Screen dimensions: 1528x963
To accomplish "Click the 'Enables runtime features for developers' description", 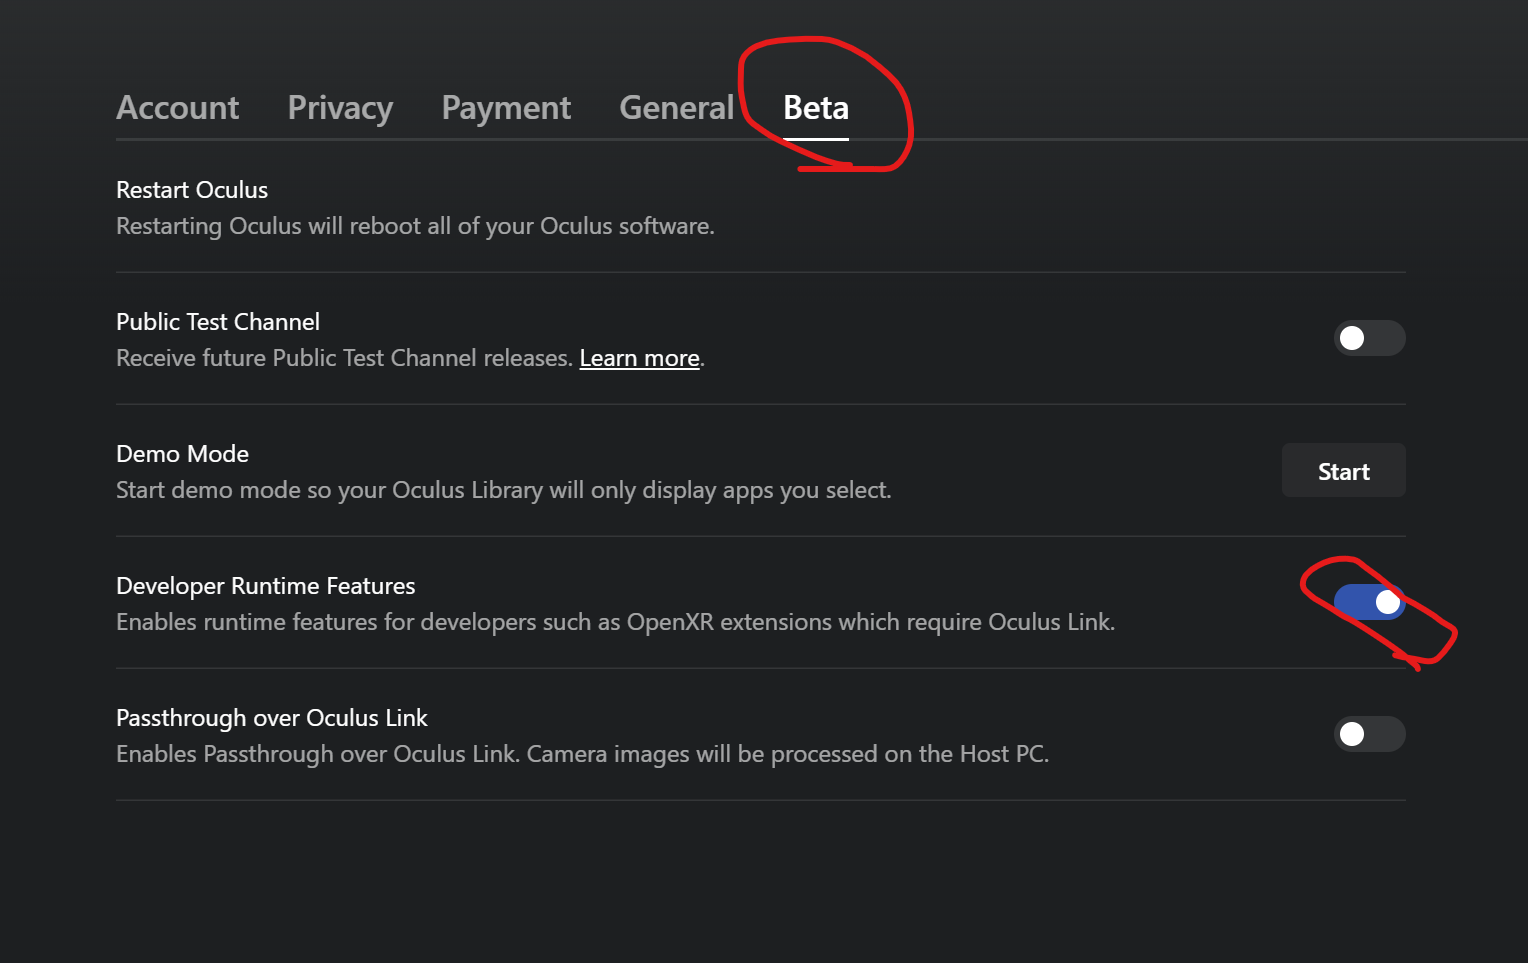I will pyautogui.click(x=615, y=622).
